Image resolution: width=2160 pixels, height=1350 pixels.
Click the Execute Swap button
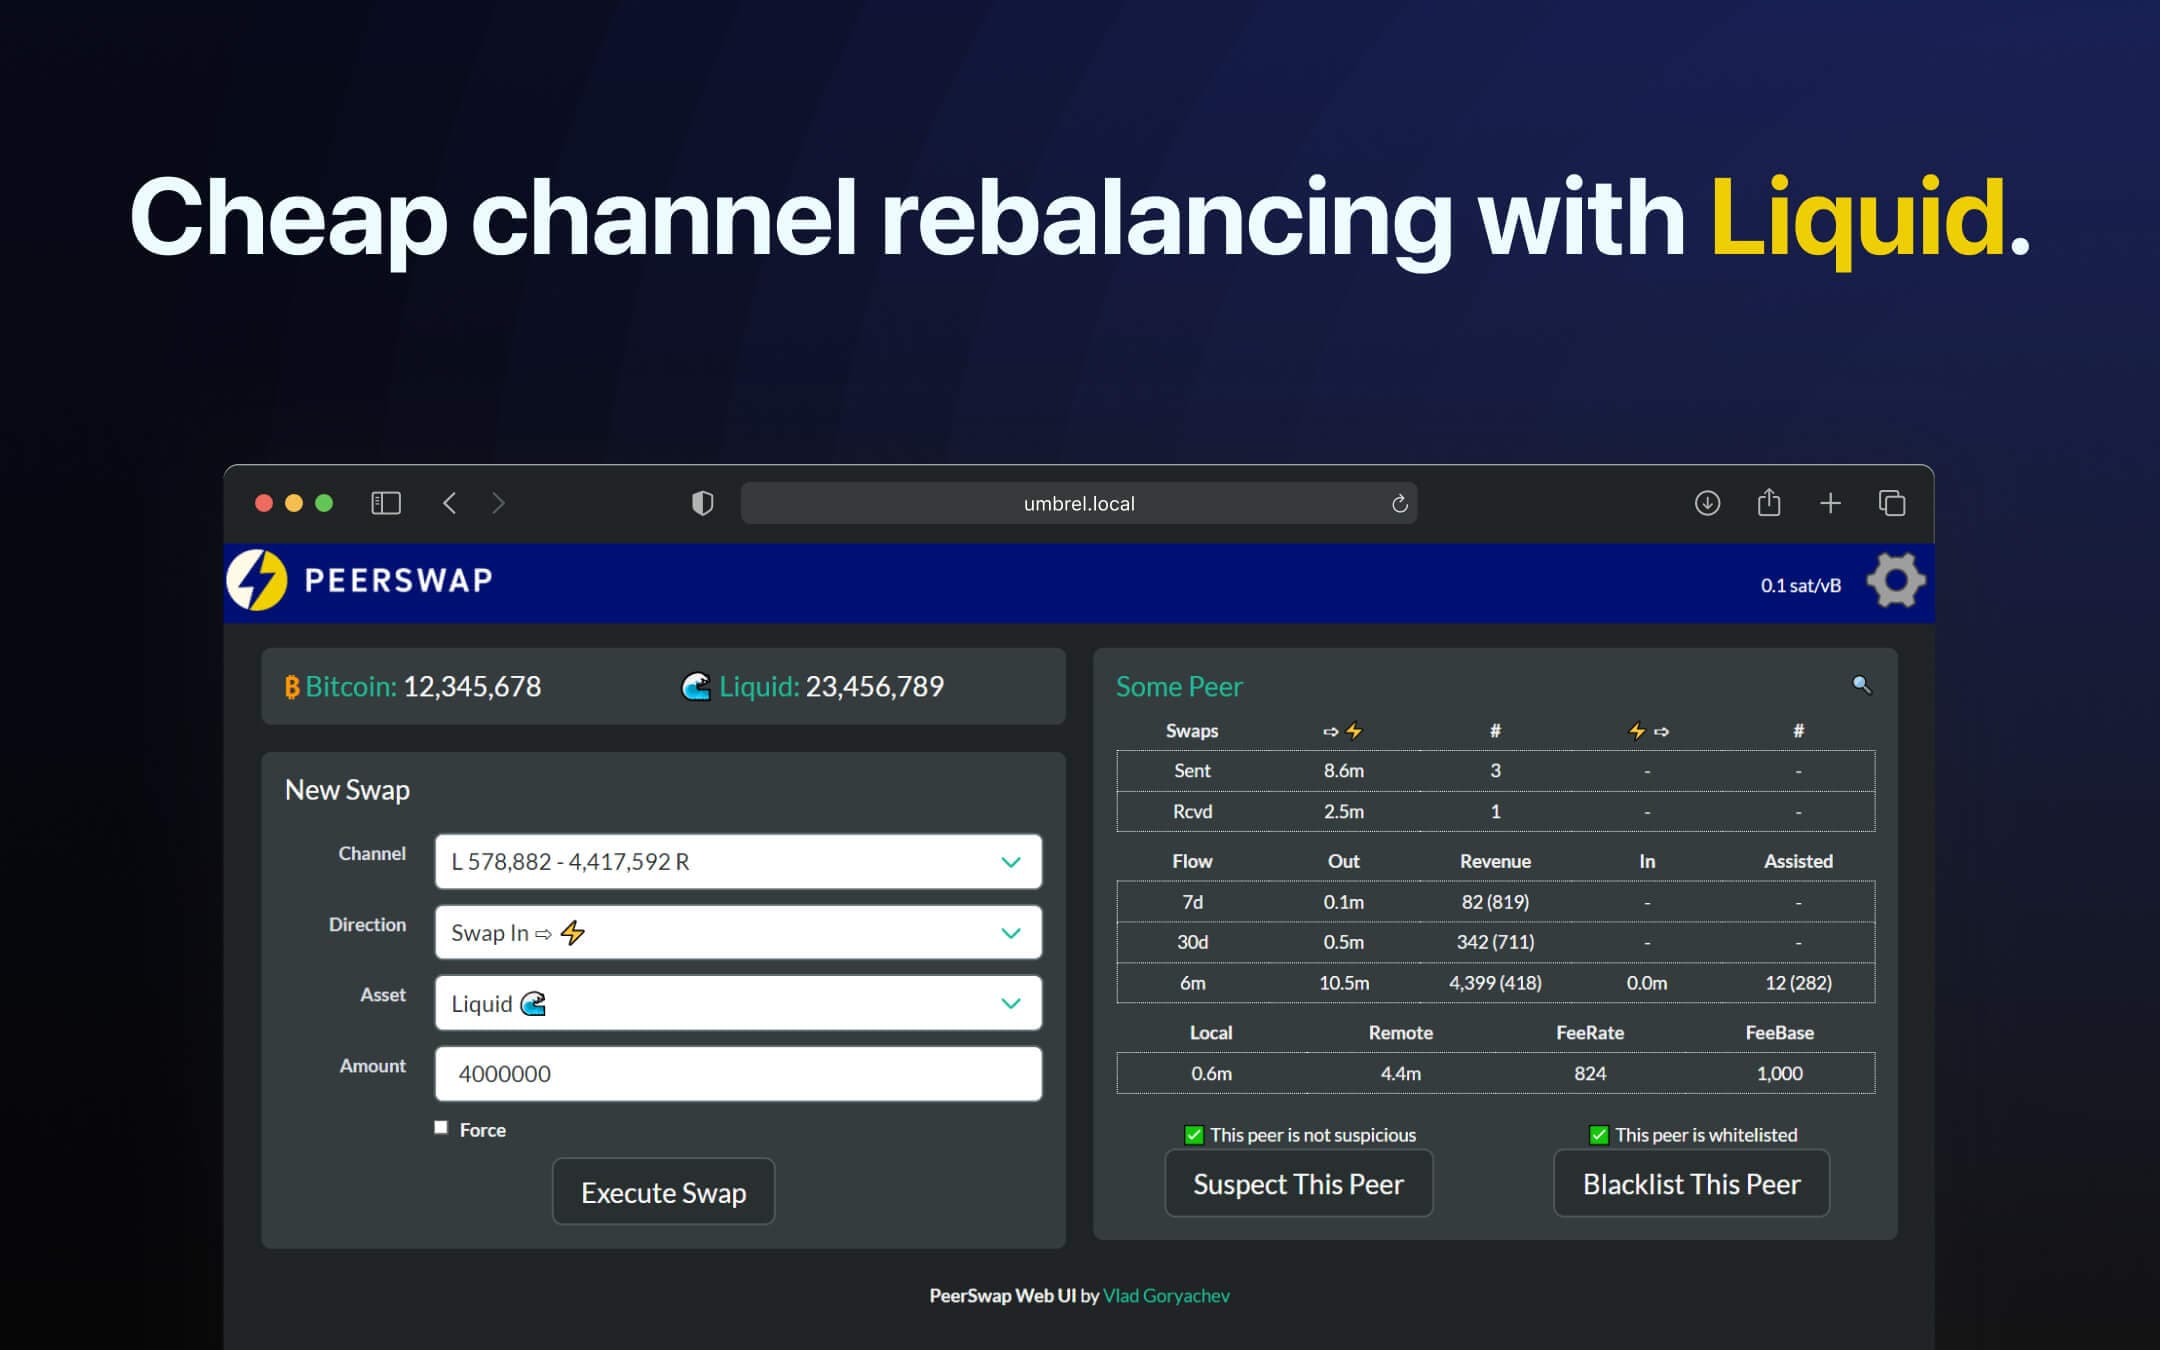664,1191
